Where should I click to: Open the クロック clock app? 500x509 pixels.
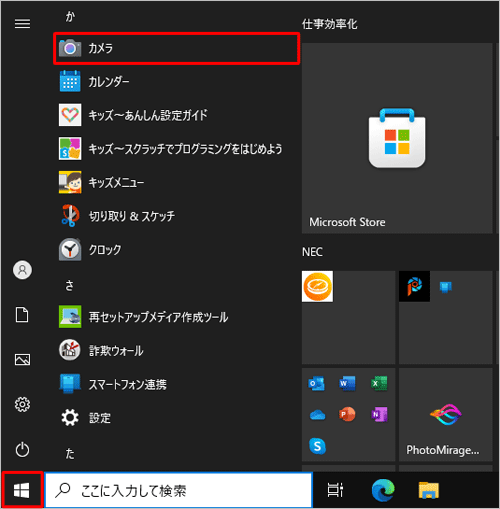click(x=176, y=250)
